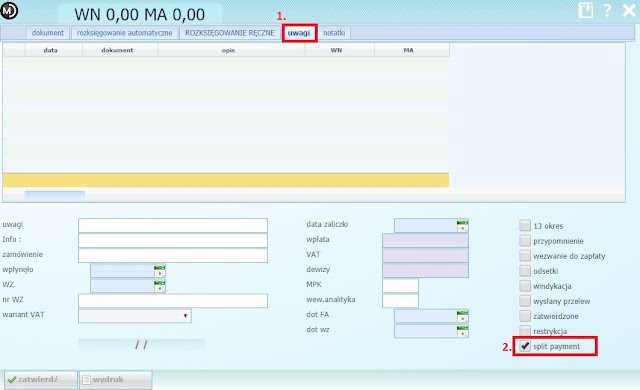Viewport: 640px width, 390px height.
Task: Focus the wew.analityka field
Action: (x=400, y=301)
